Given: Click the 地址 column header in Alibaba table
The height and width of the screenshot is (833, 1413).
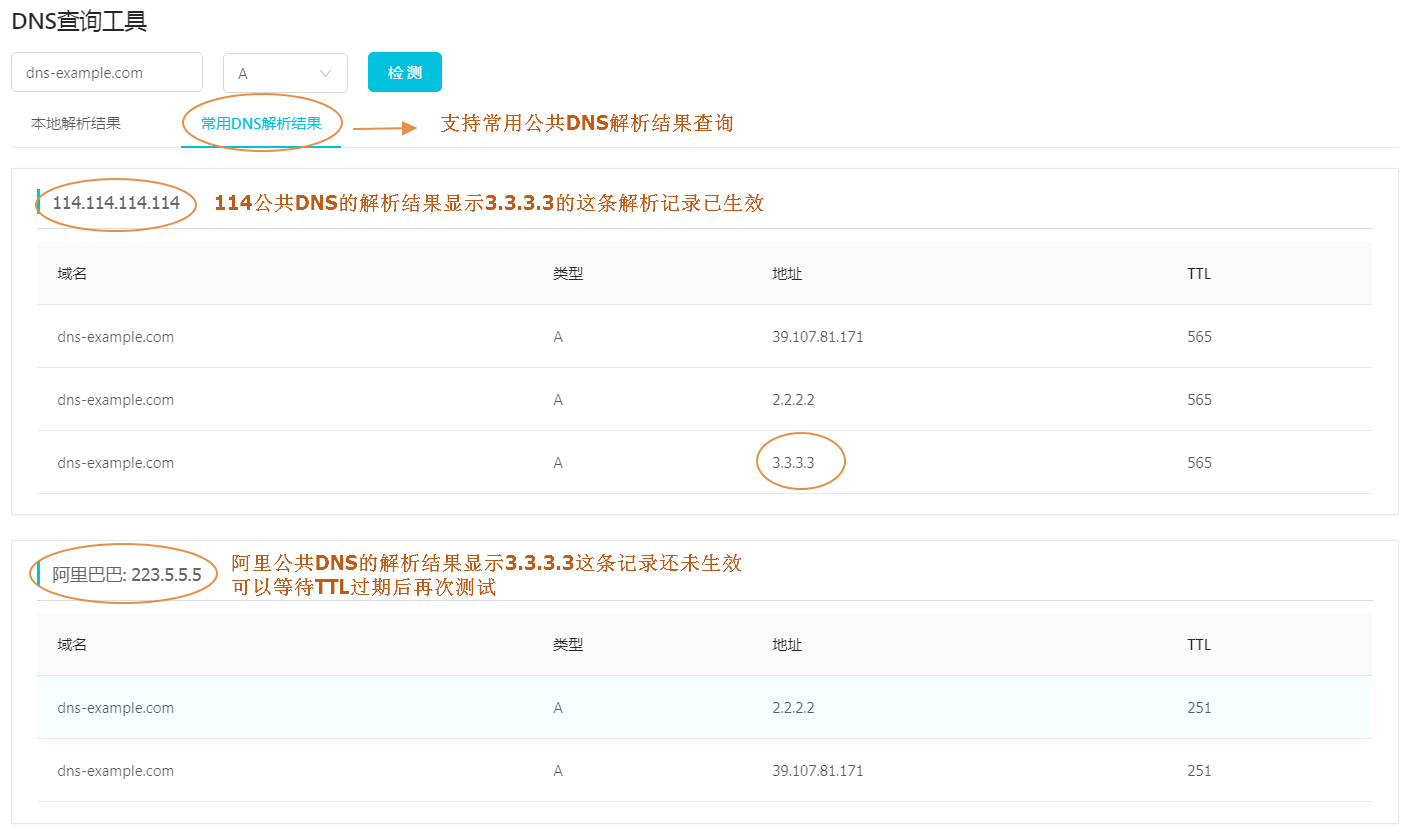Looking at the screenshot, I should click(787, 644).
